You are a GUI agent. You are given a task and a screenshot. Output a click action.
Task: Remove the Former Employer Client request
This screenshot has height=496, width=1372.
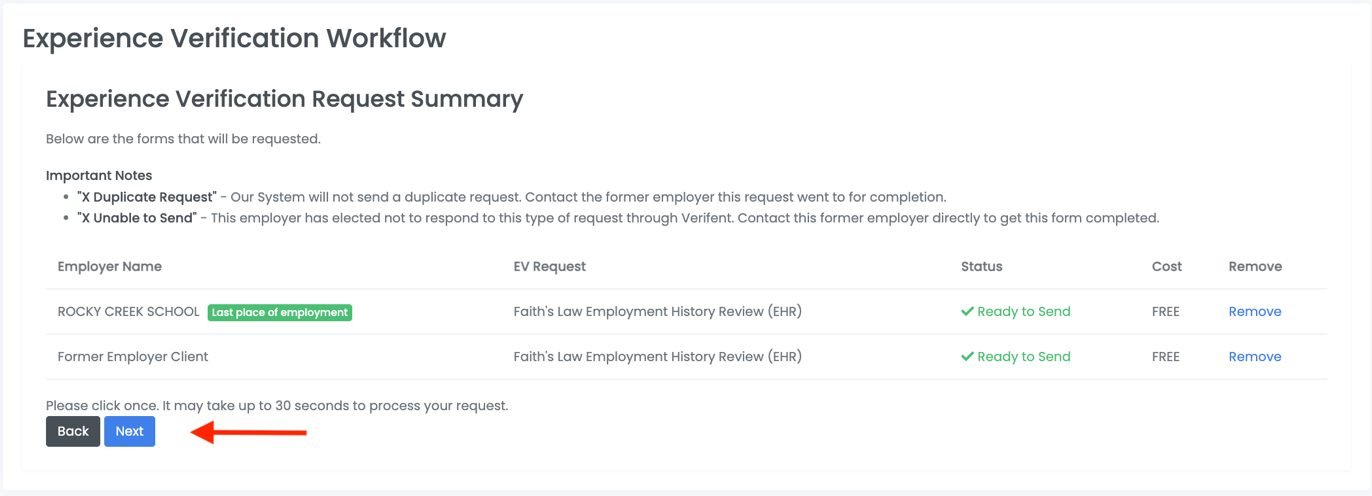[x=1254, y=357]
